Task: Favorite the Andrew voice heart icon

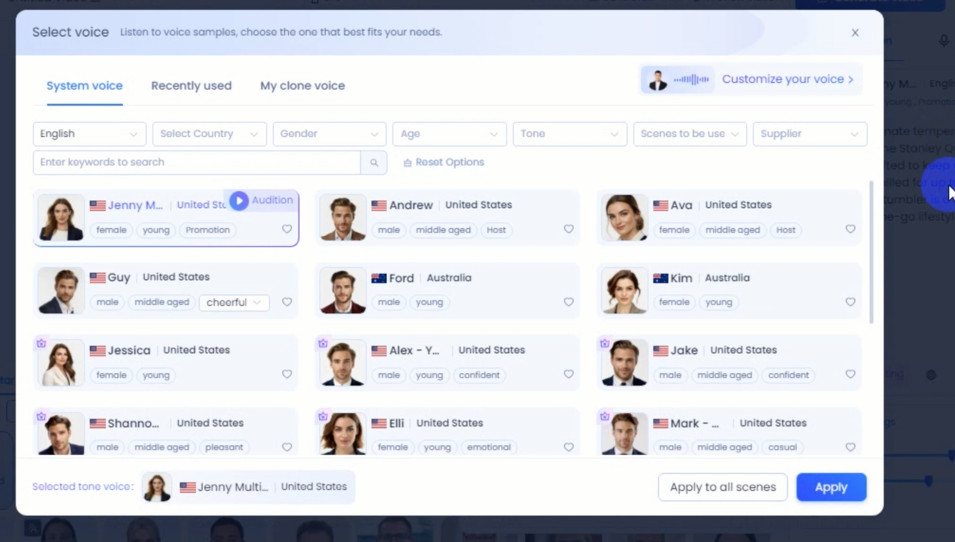Action: point(568,229)
